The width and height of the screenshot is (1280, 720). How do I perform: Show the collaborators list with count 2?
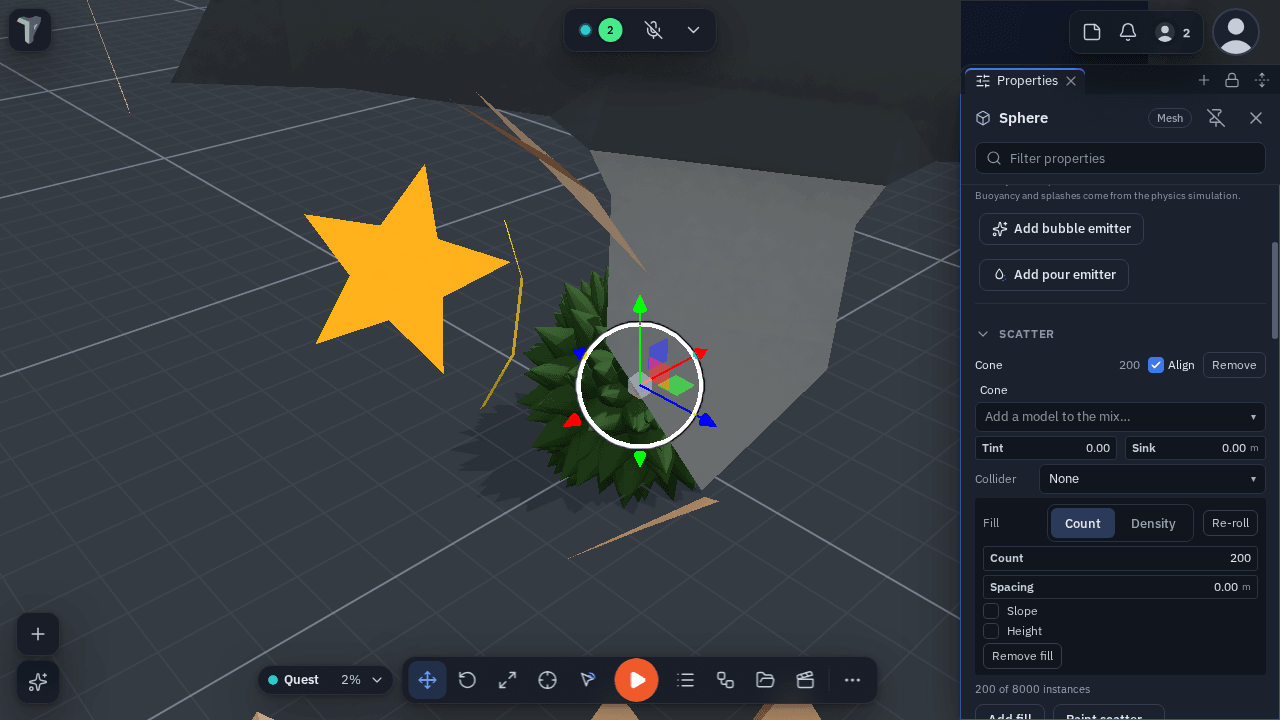point(1173,32)
